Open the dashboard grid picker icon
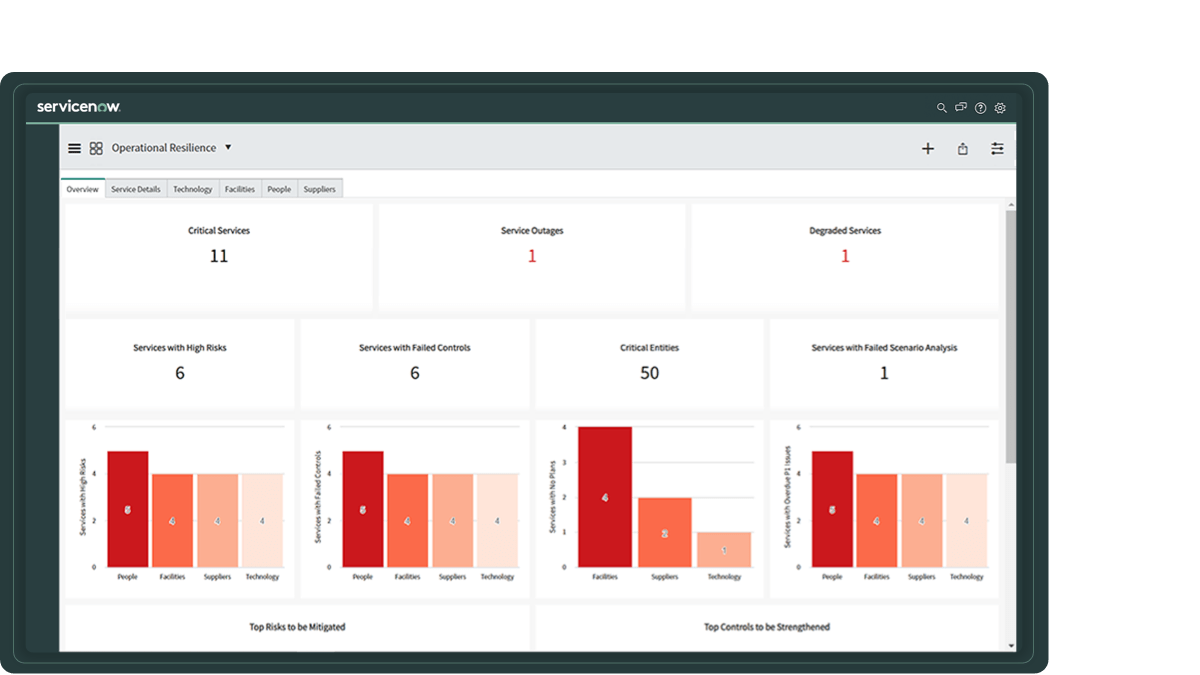Image resolution: width=1200 pixels, height=675 pixels. (96, 147)
